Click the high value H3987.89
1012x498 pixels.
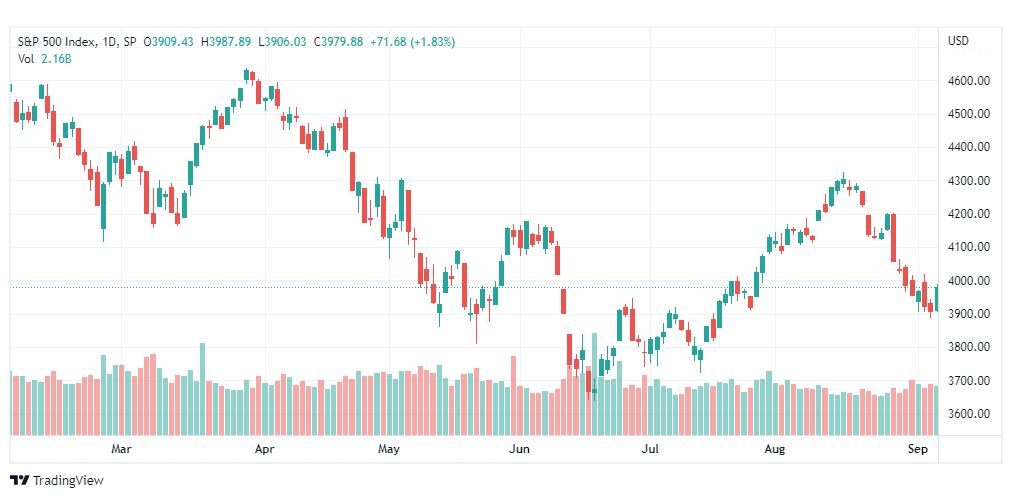226,42
